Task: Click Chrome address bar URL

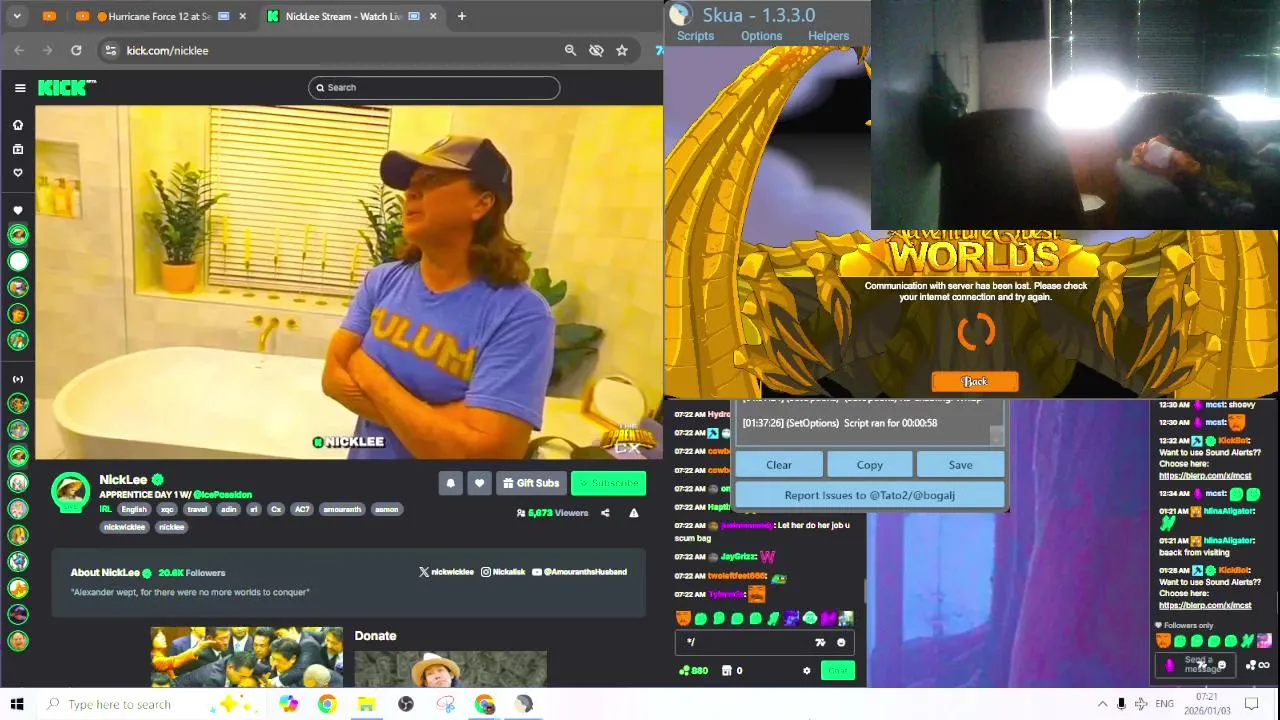Action: click(x=167, y=50)
